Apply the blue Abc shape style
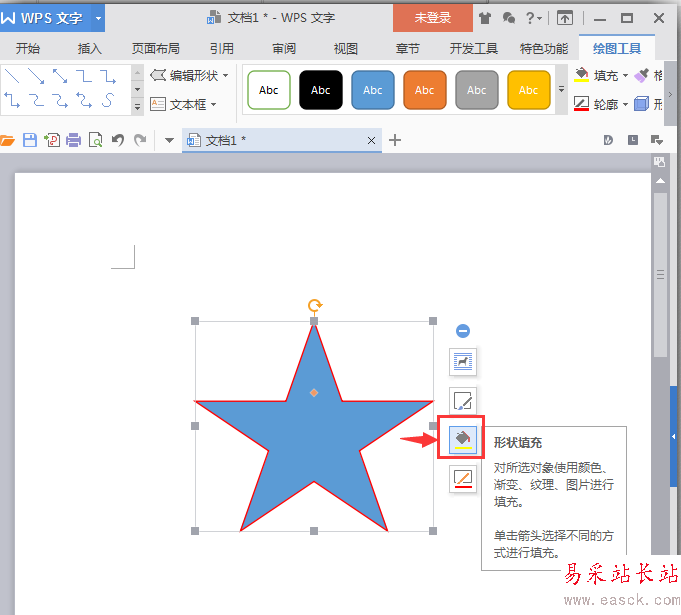 coord(373,90)
